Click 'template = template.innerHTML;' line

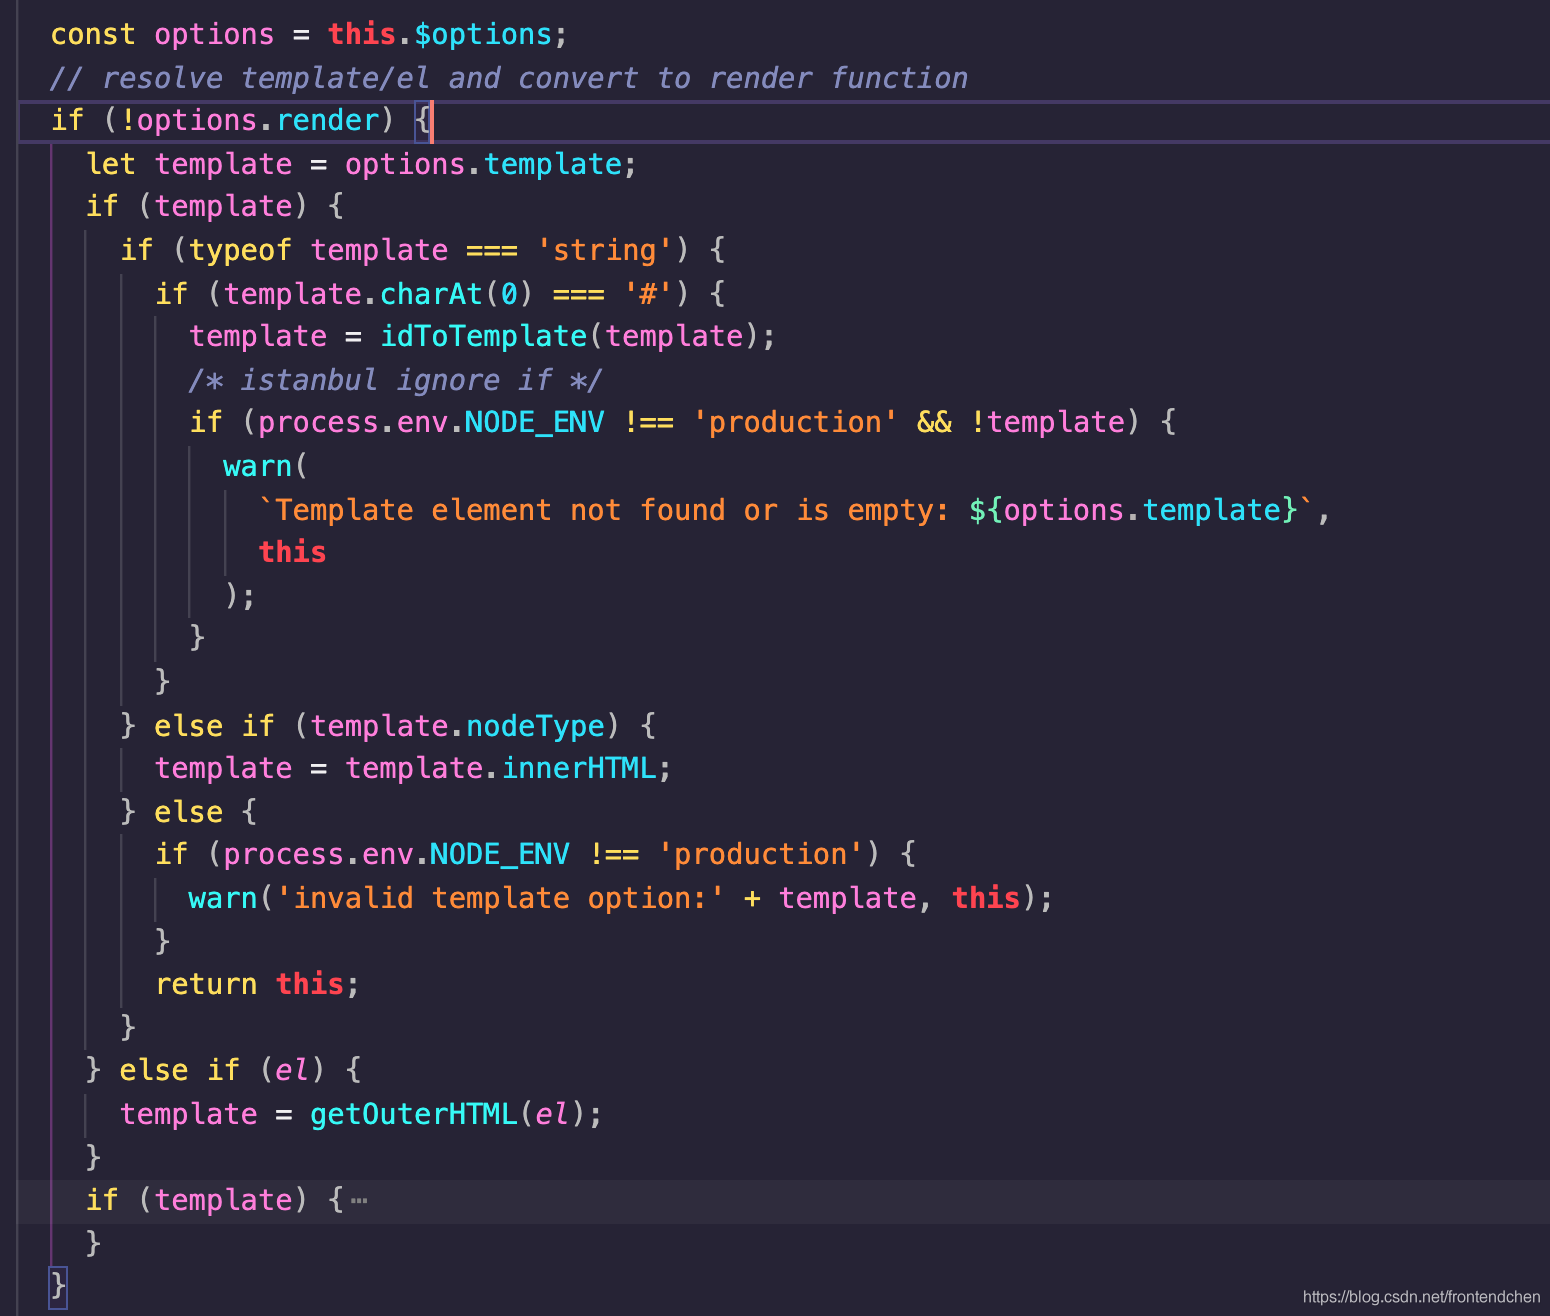(413, 768)
